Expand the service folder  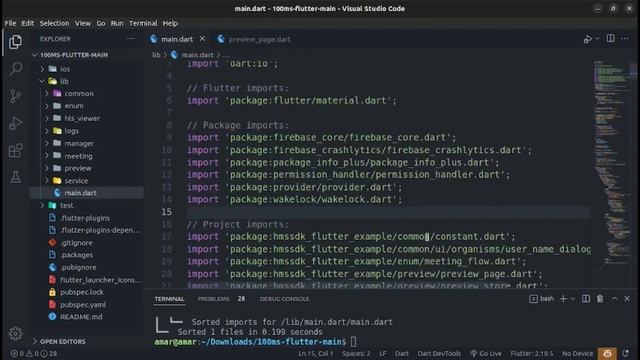tap(76, 180)
